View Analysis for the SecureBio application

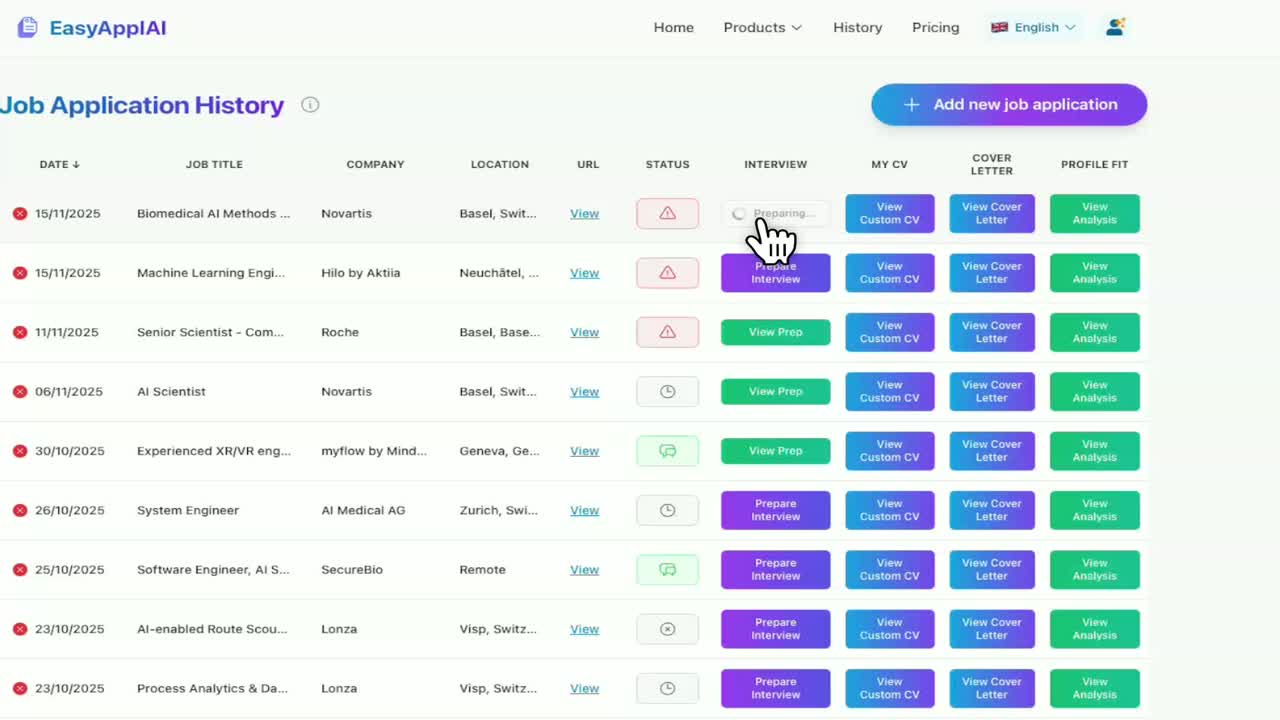[x=1095, y=570]
